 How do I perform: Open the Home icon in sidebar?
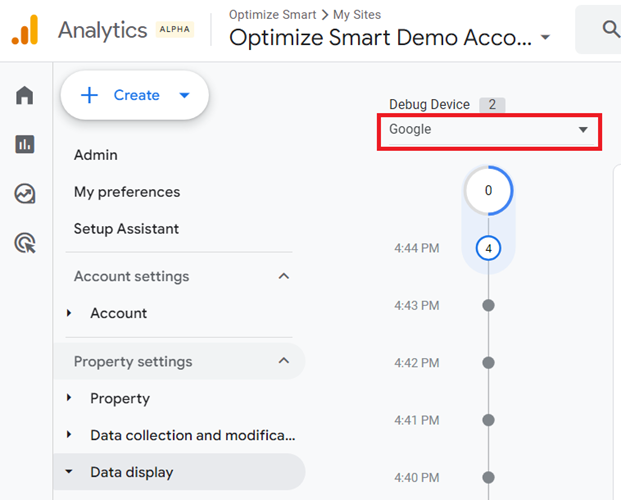point(25,95)
